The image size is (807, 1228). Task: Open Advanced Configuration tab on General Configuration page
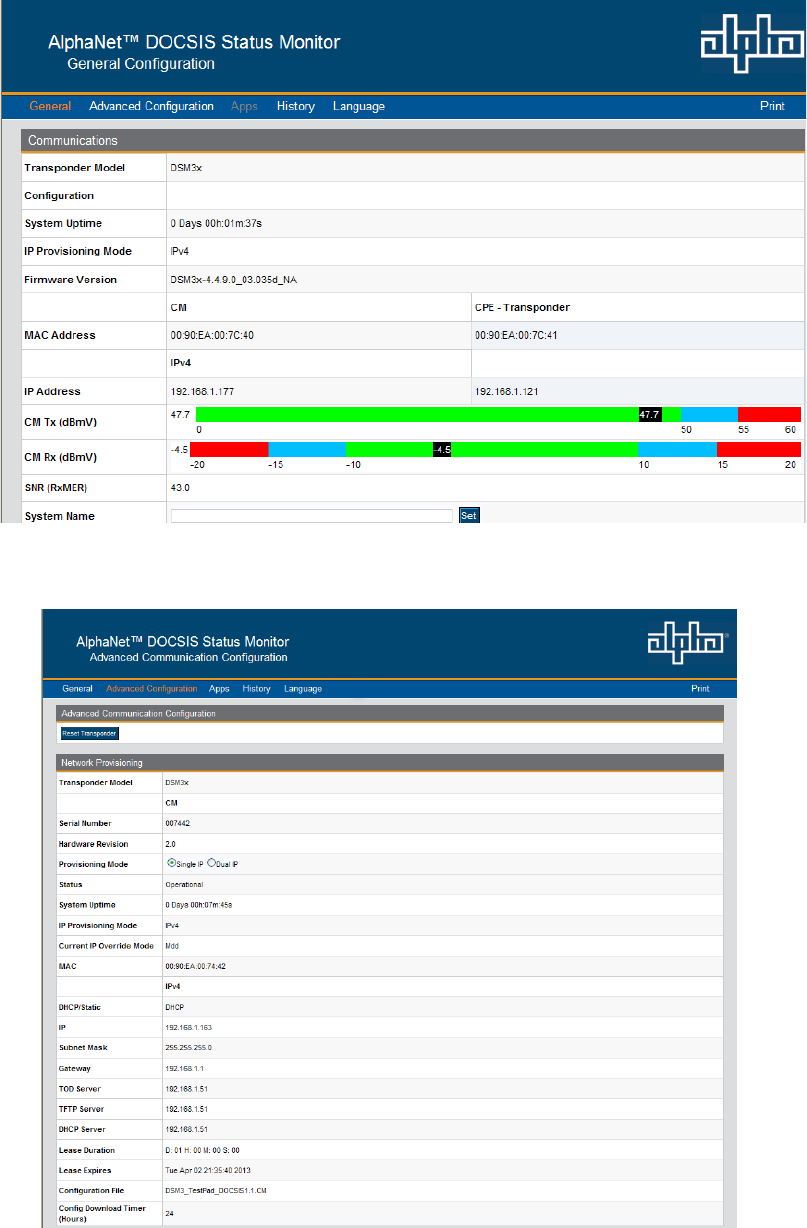tap(151, 106)
